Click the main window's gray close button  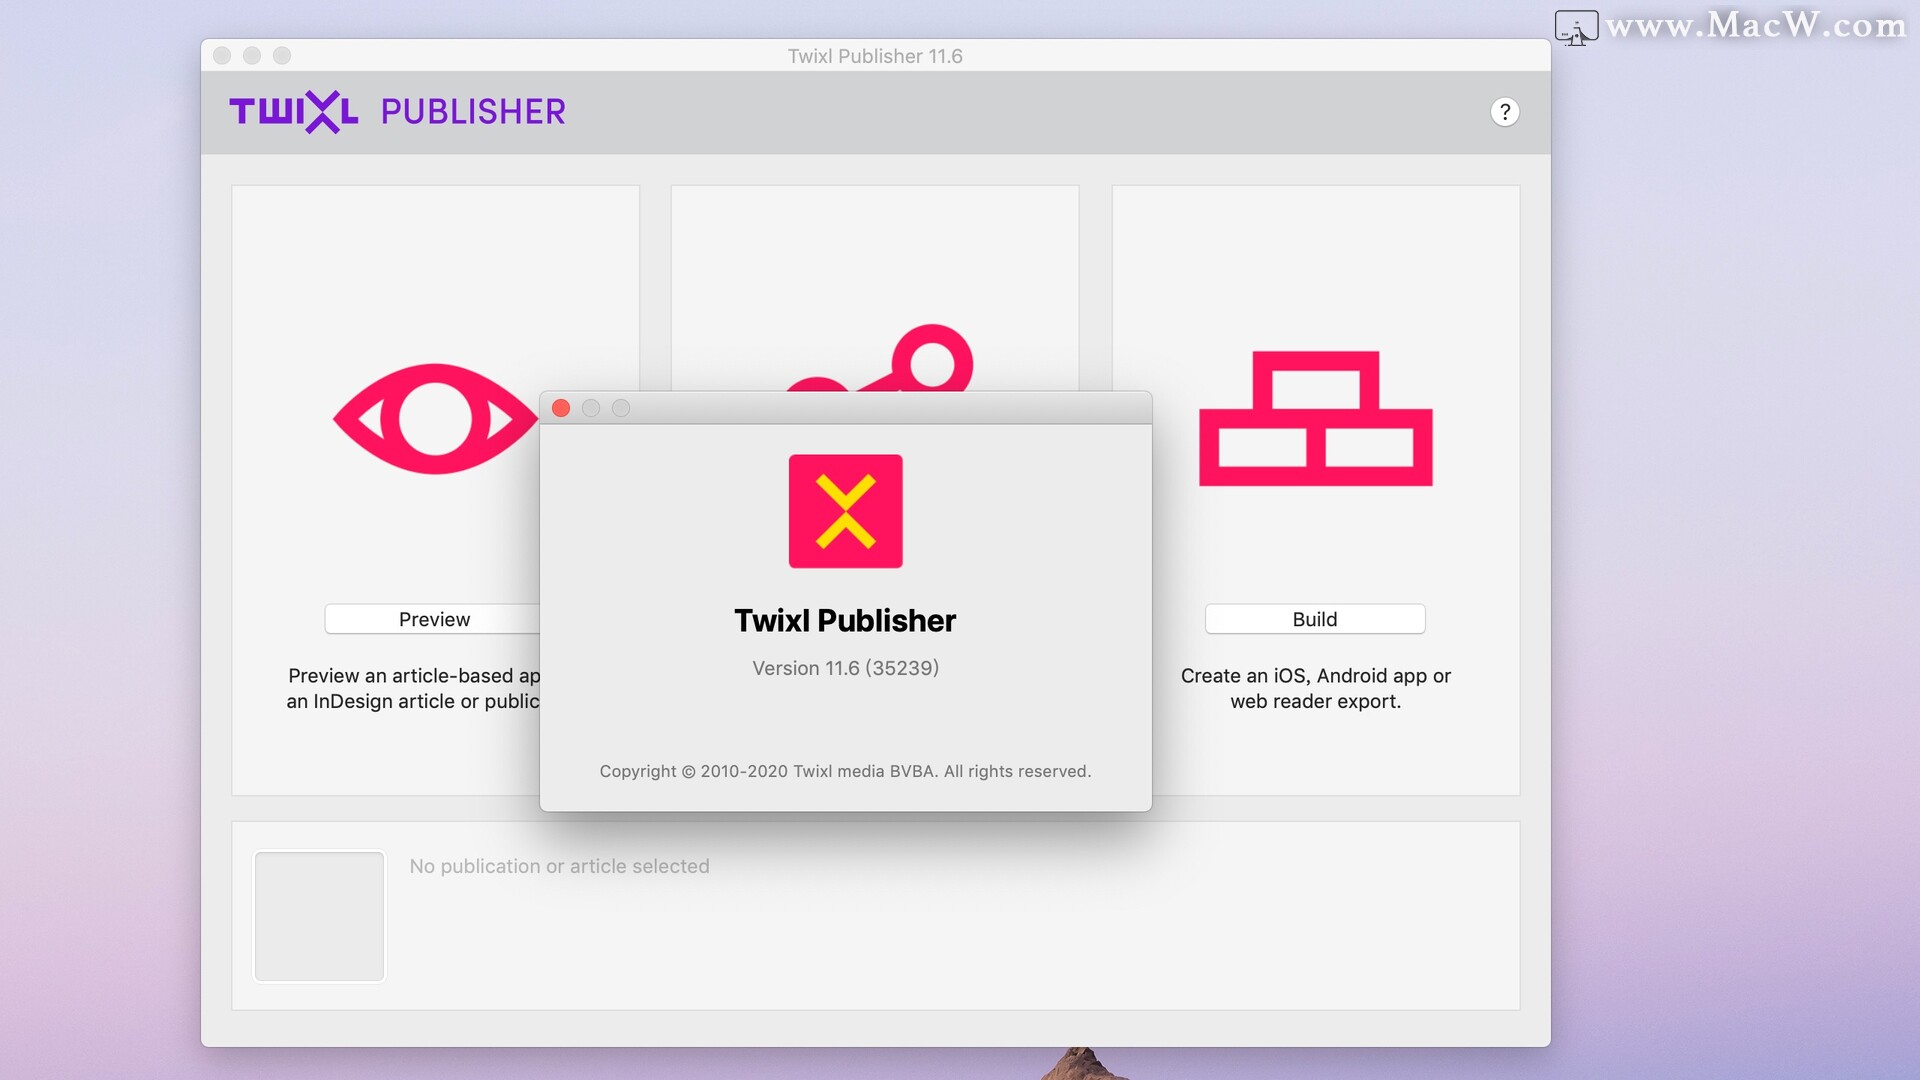[x=222, y=56]
